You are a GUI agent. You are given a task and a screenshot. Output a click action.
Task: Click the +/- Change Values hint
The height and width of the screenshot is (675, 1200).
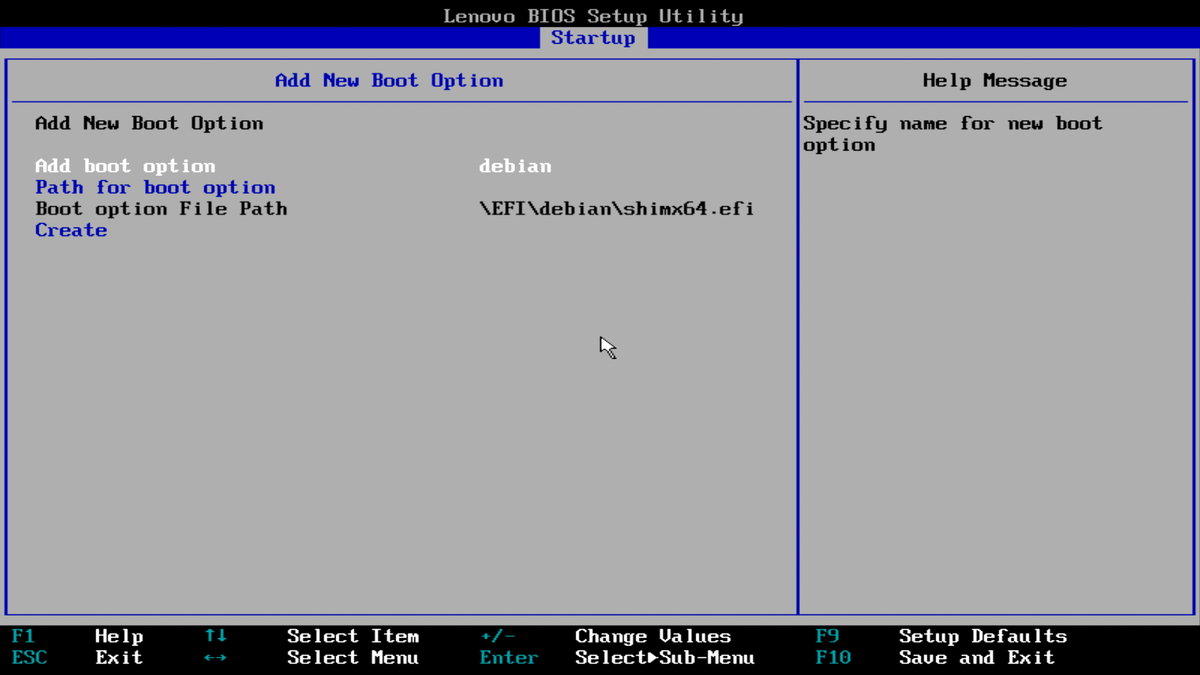pos(605,636)
